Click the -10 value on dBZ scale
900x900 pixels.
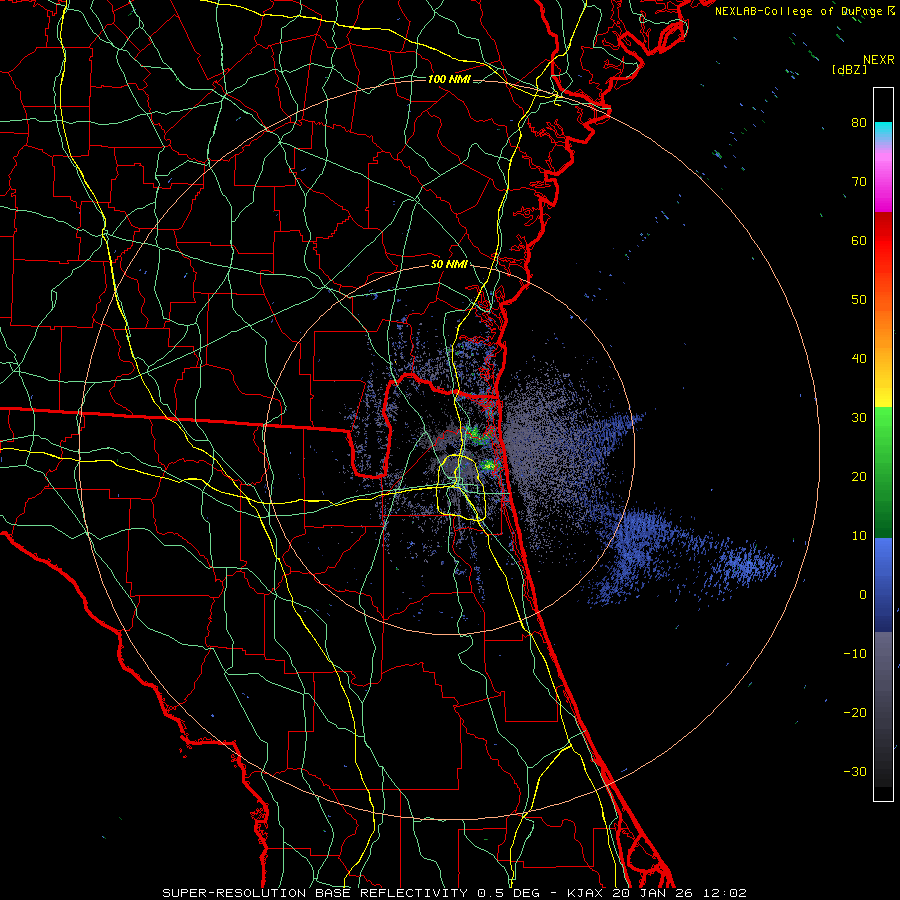click(855, 654)
